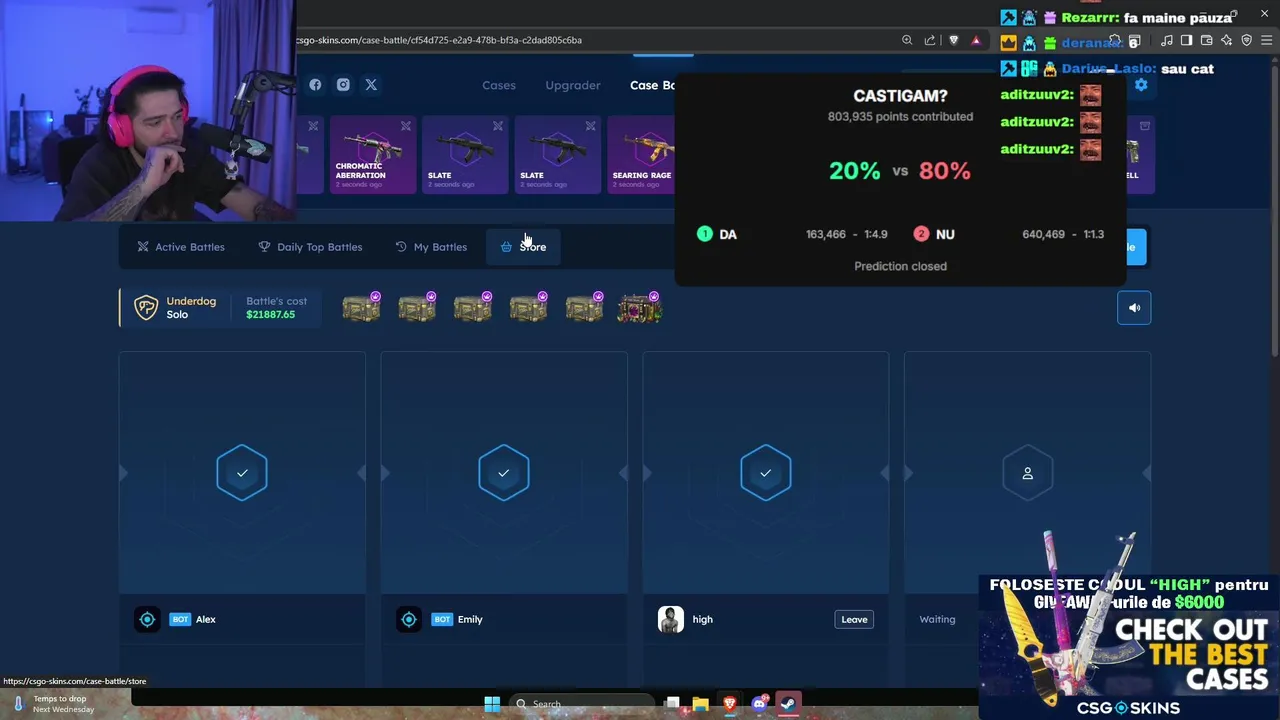
Task: Open the Leo AI sparkle icon
Action: [x=1226, y=40]
